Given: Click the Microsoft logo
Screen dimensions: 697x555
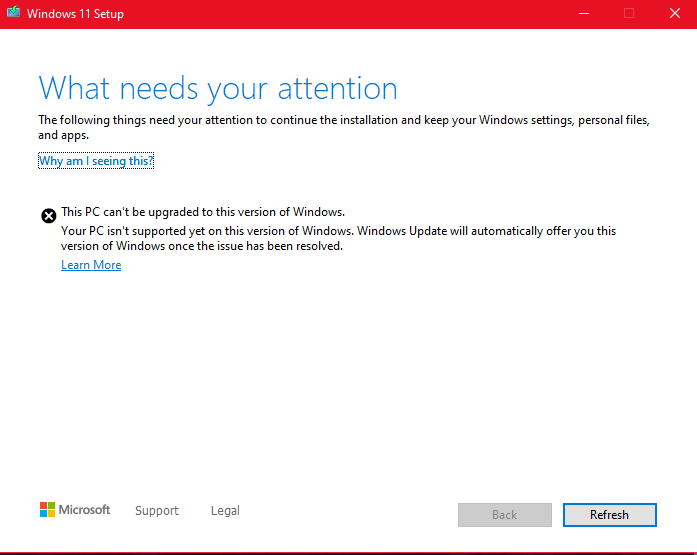Looking at the screenshot, I should tap(75, 510).
